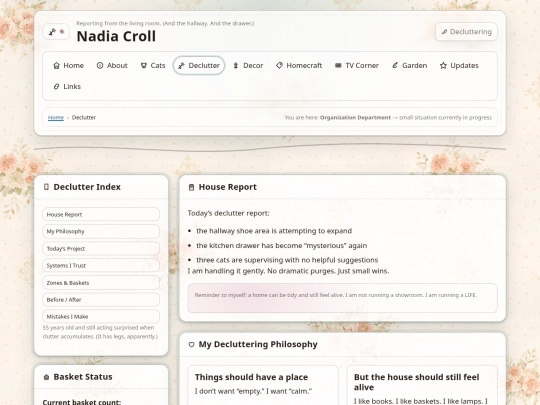Click the basket icon by Basket Status heading
The width and height of the screenshot is (540, 405).
pyautogui.click(x=46, y=377)
